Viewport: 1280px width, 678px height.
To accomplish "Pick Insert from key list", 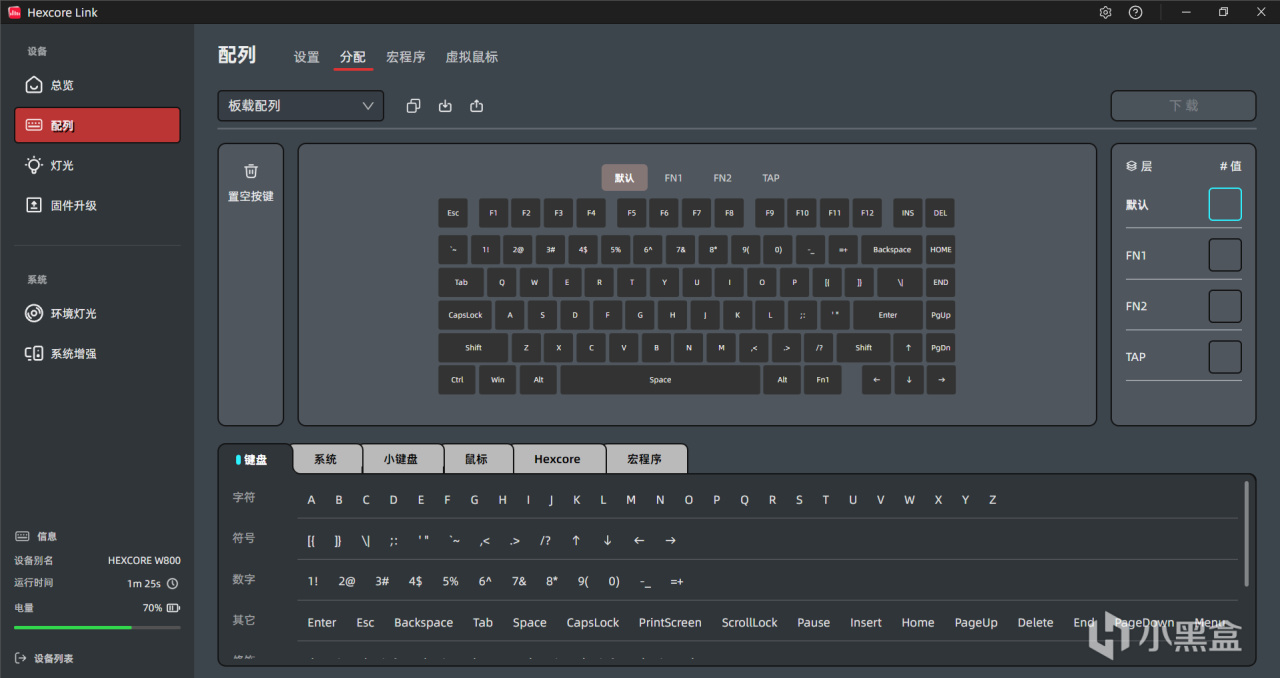I will [x=866, y=622].
